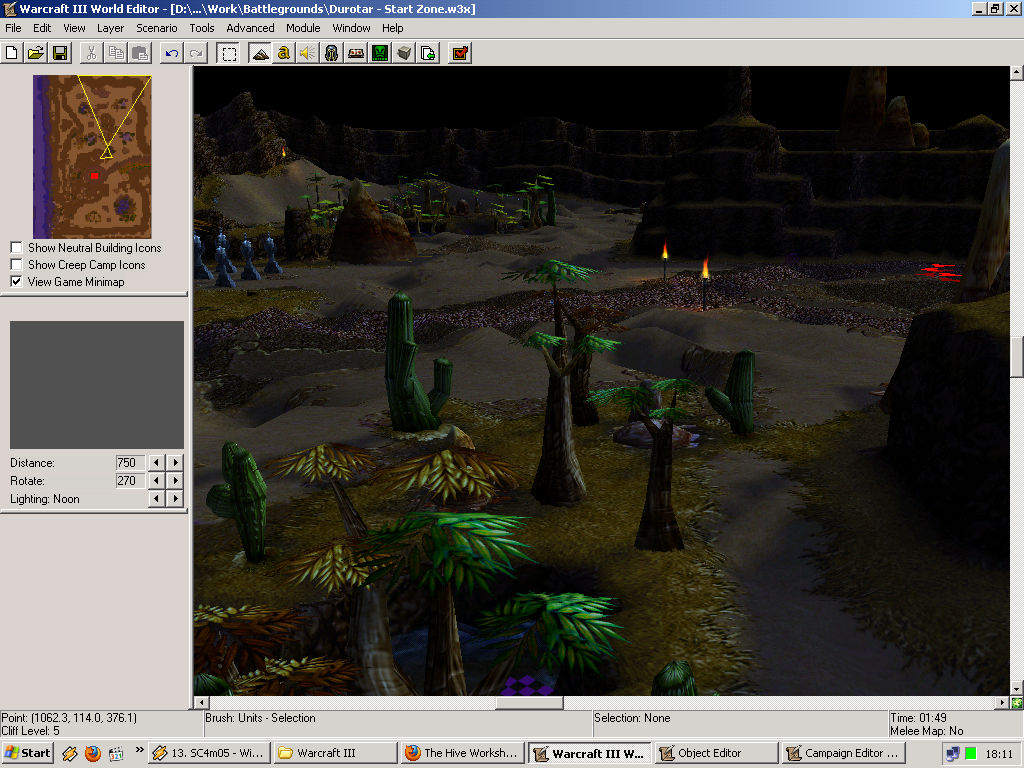Open a map file via folder icon
This screenshot has height=768, width=1024.
36,53
